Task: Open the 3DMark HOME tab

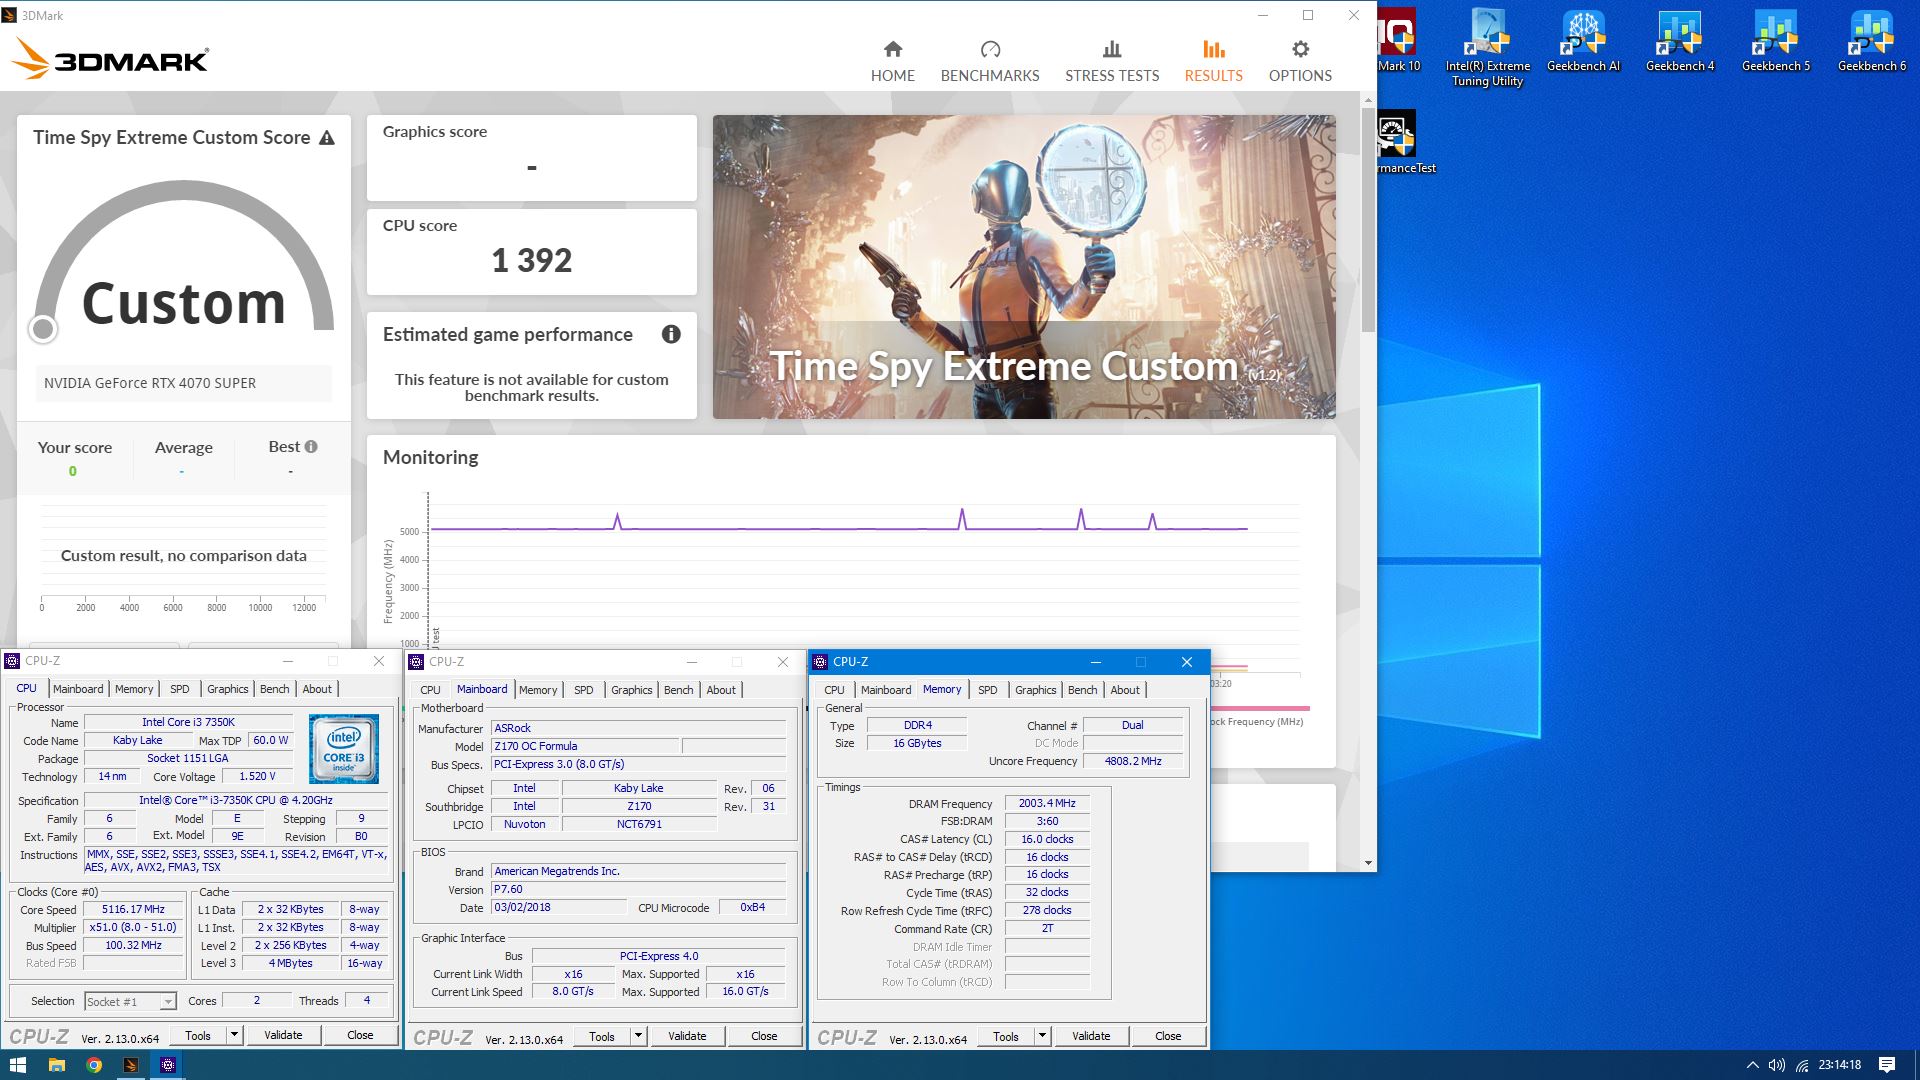Action: [x=892, y=61]
